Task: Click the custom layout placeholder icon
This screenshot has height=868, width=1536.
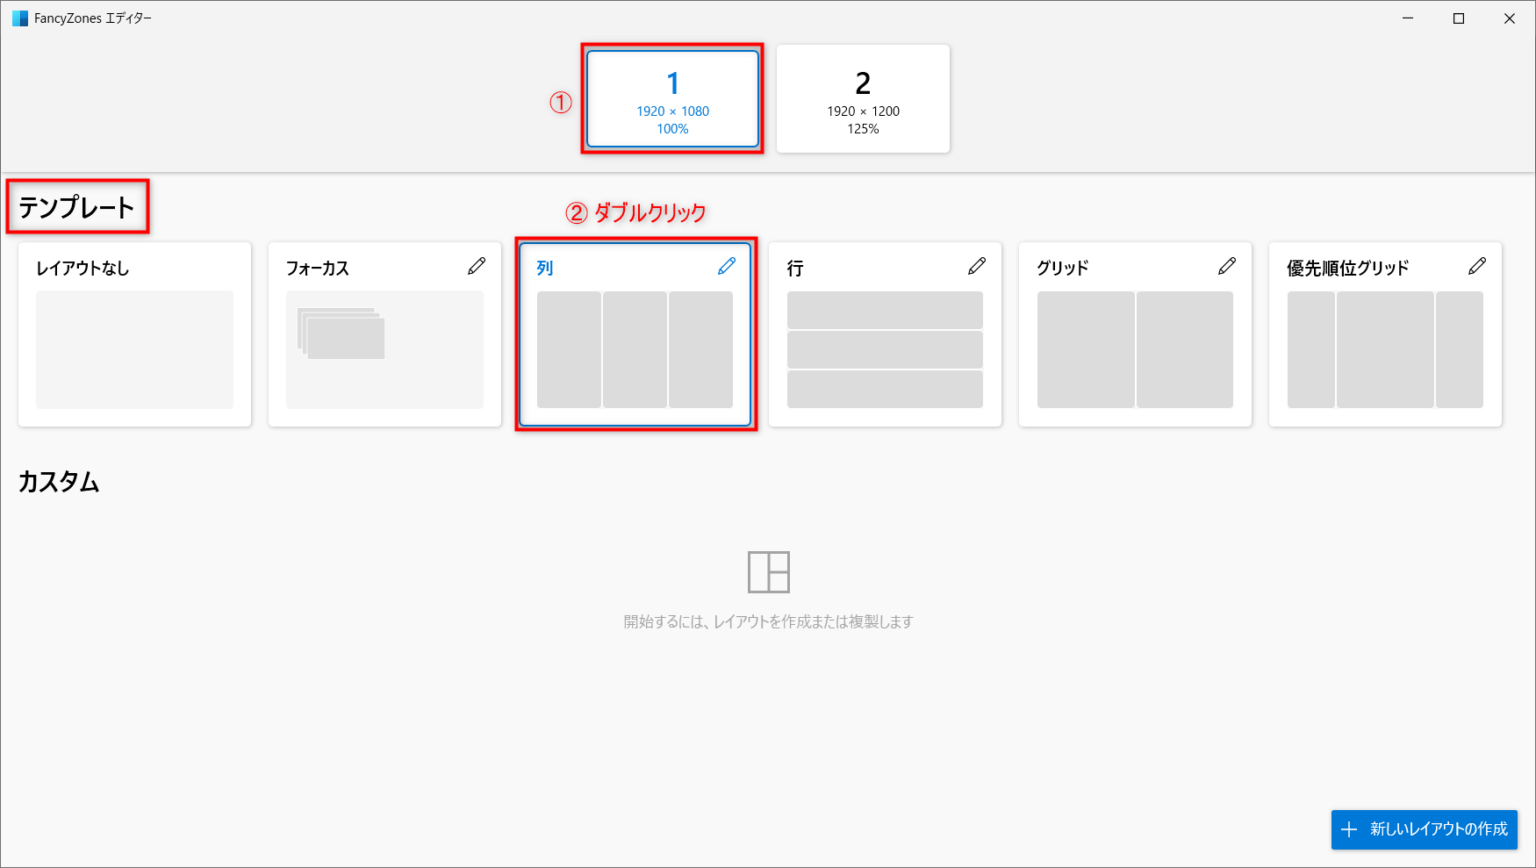Action: point(768,570)
